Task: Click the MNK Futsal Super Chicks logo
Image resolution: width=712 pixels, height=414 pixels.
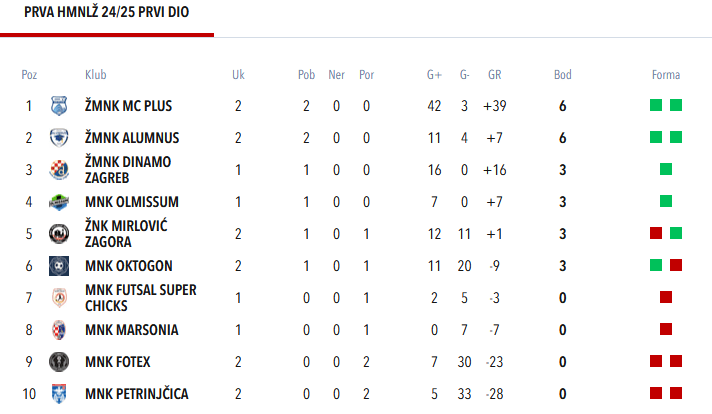Action: pos(59,298)
